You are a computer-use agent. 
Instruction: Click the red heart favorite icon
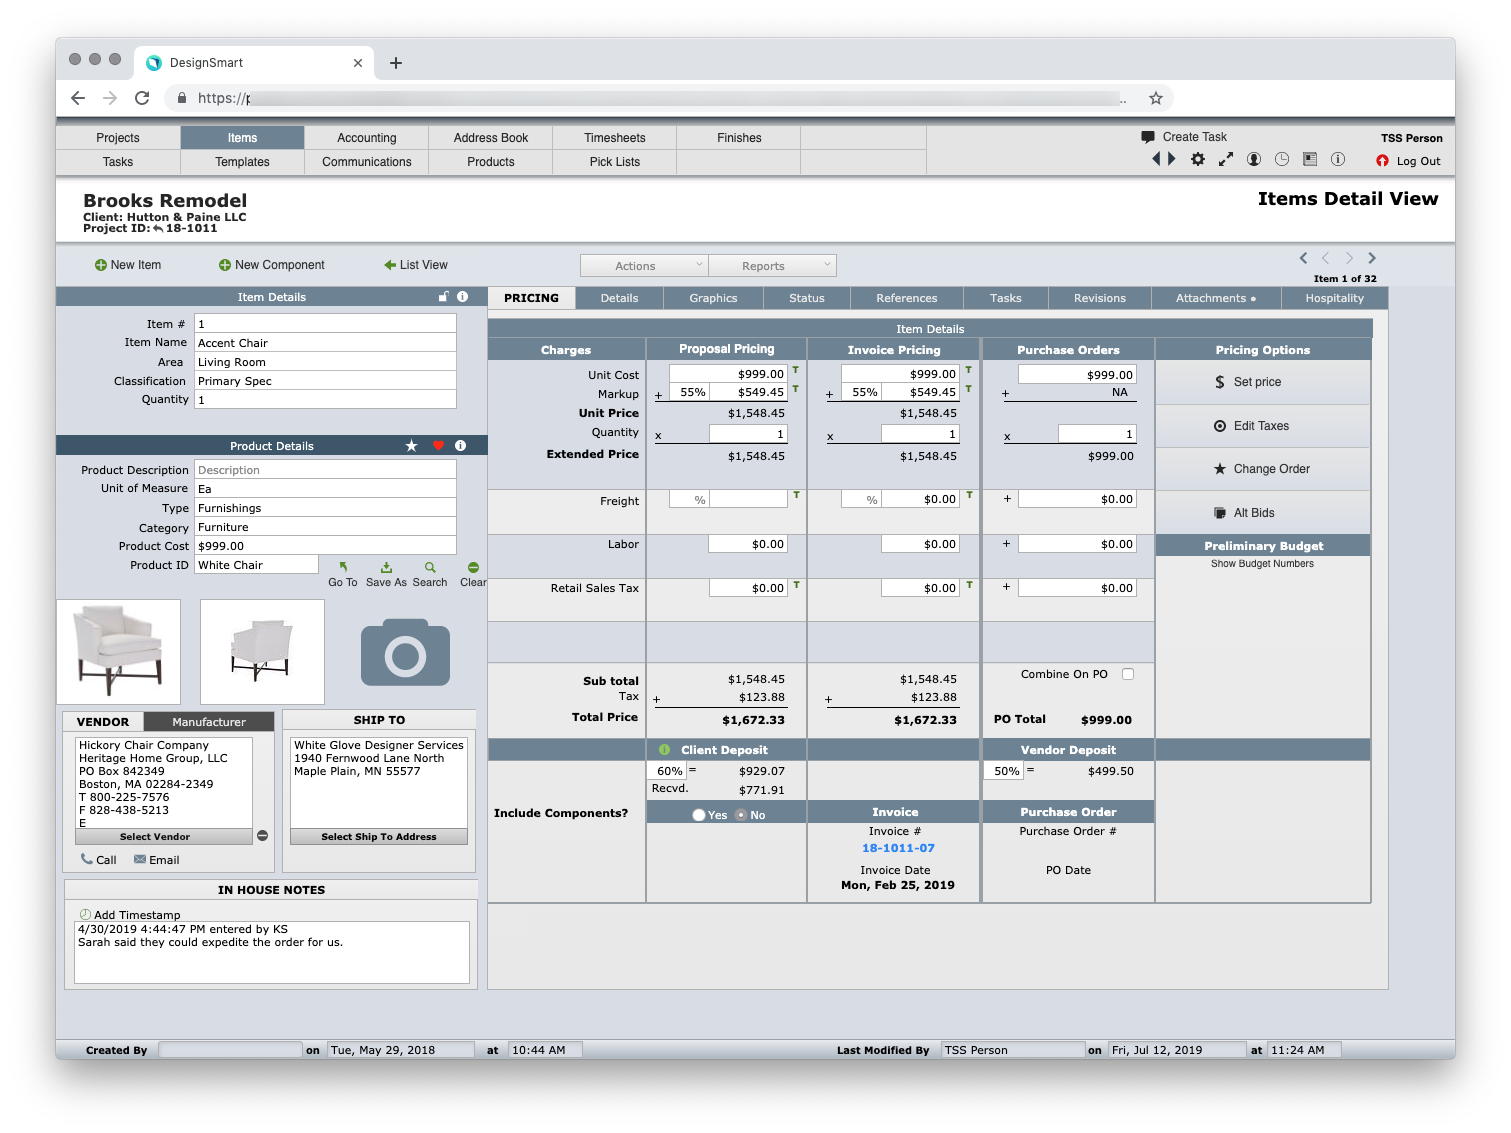(438, 446)
